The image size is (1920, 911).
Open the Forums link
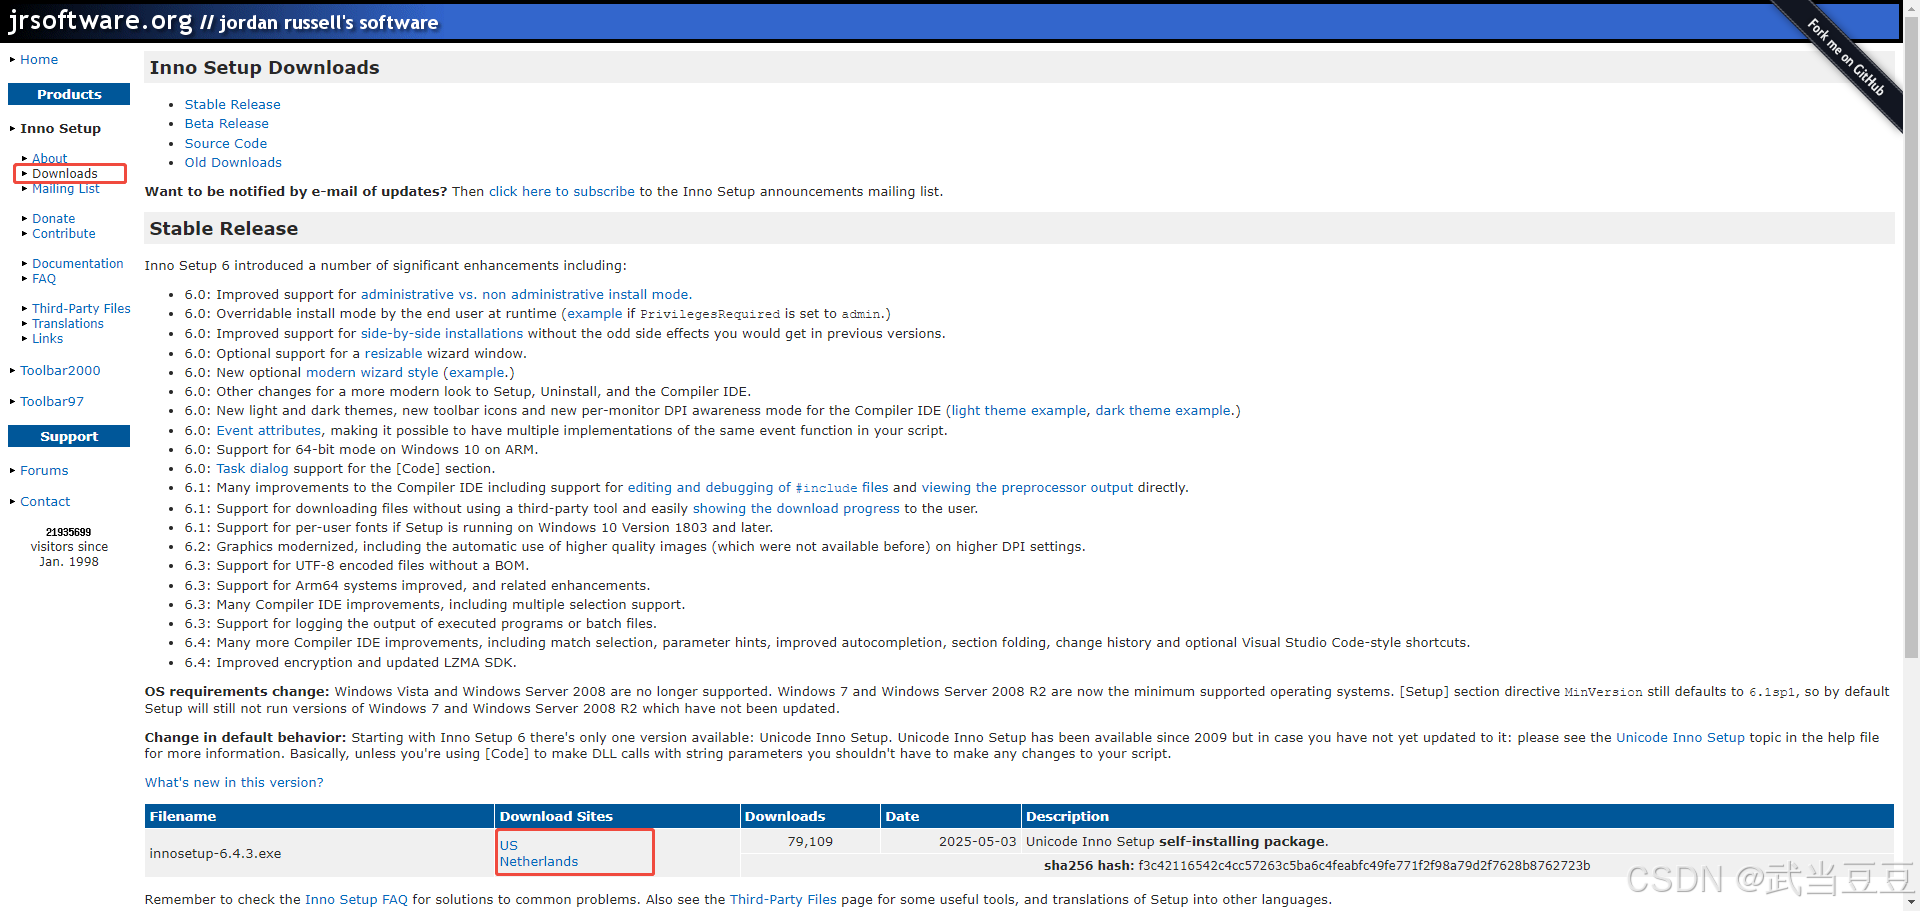tap(44, 471)
